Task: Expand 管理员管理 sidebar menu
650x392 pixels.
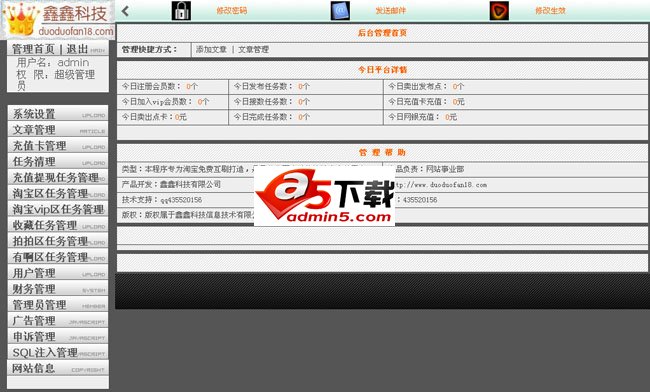Action: coord(58,304)
